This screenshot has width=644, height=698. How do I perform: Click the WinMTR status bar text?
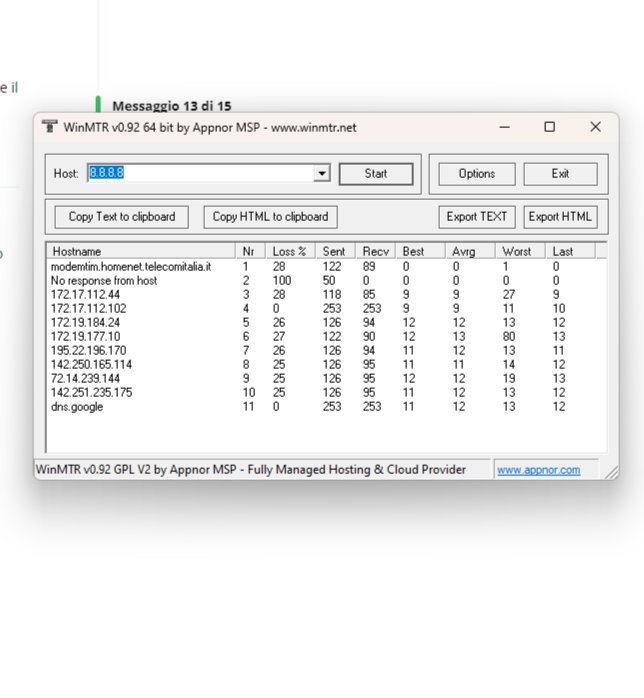251,470
